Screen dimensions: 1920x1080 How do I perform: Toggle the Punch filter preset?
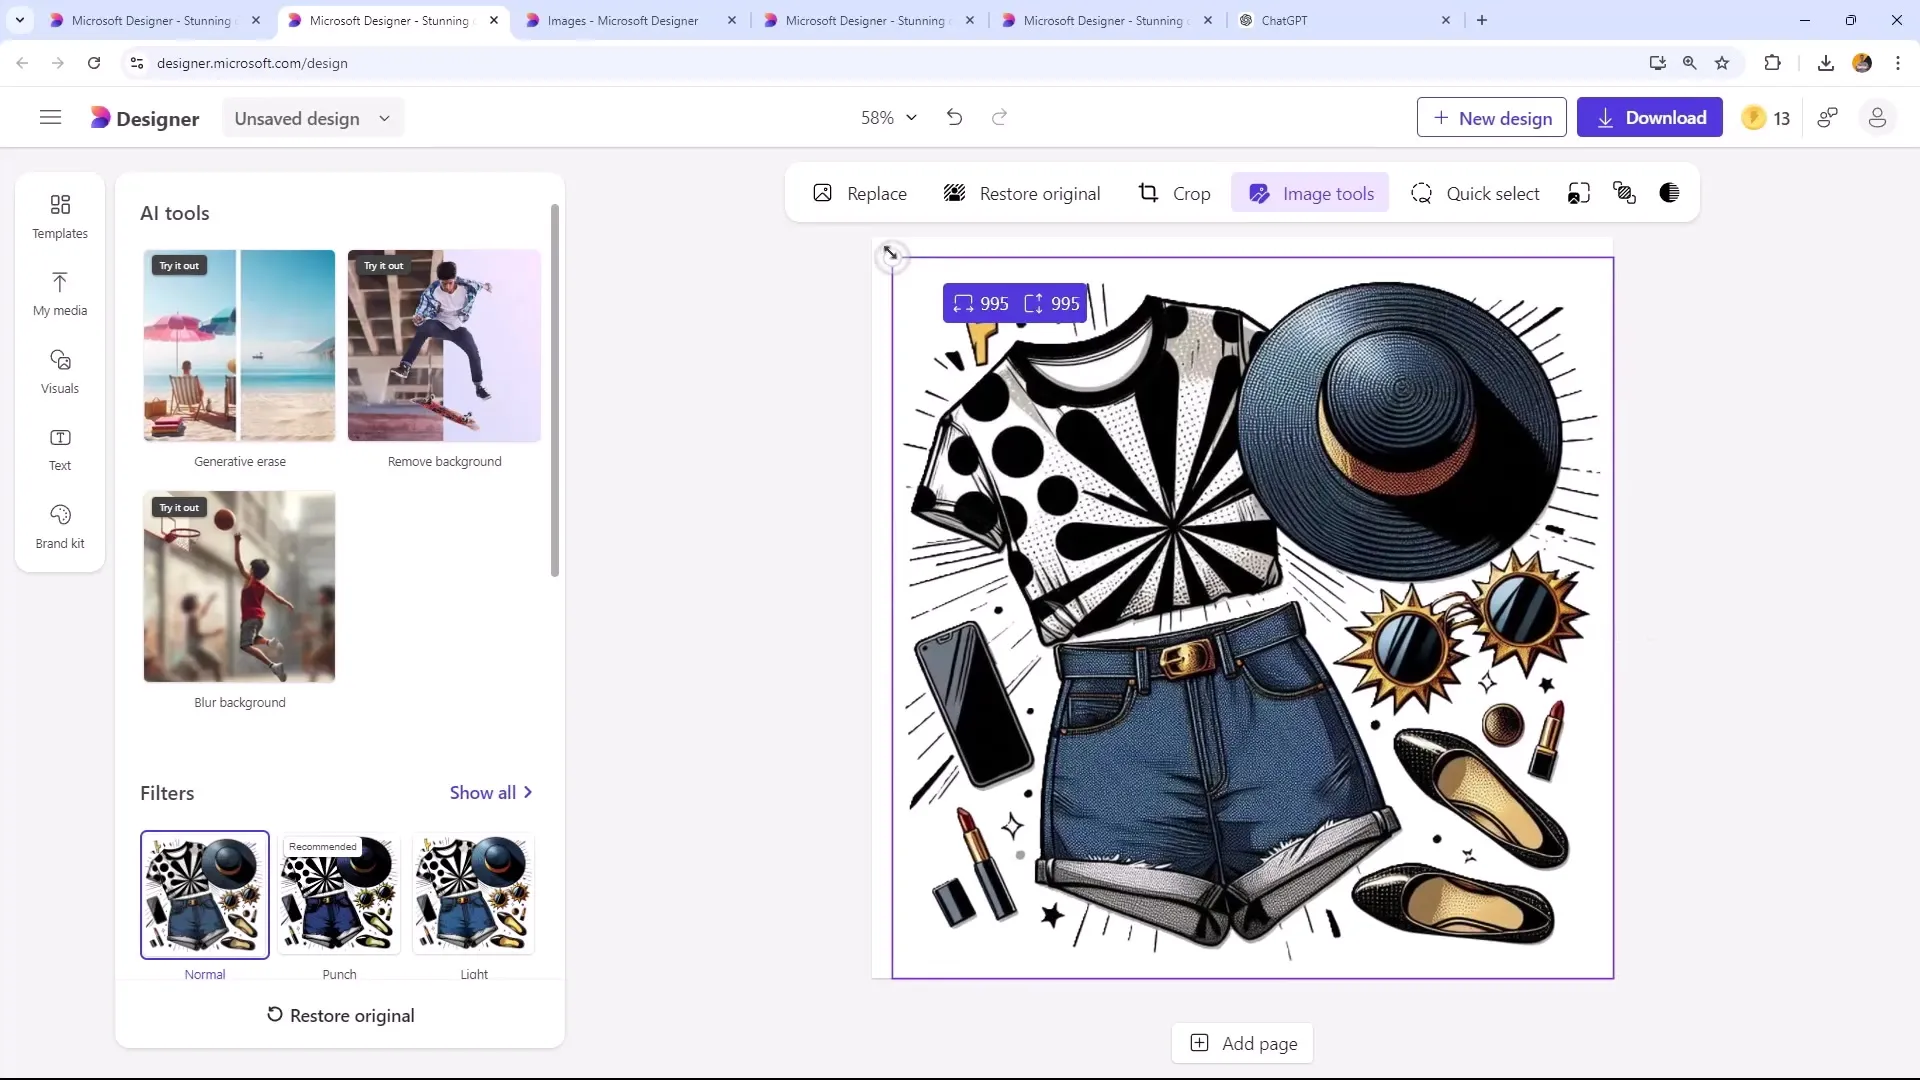[339, 894]
